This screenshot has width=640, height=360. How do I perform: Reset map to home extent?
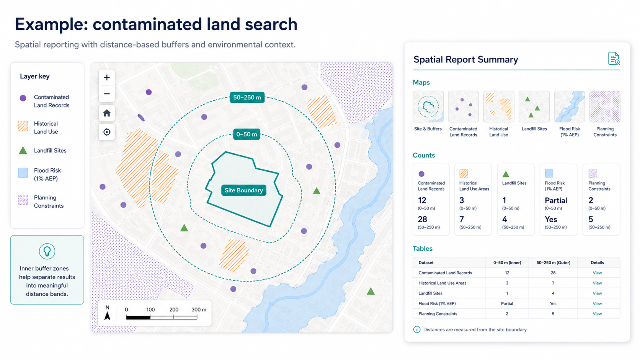click(107, 113)
